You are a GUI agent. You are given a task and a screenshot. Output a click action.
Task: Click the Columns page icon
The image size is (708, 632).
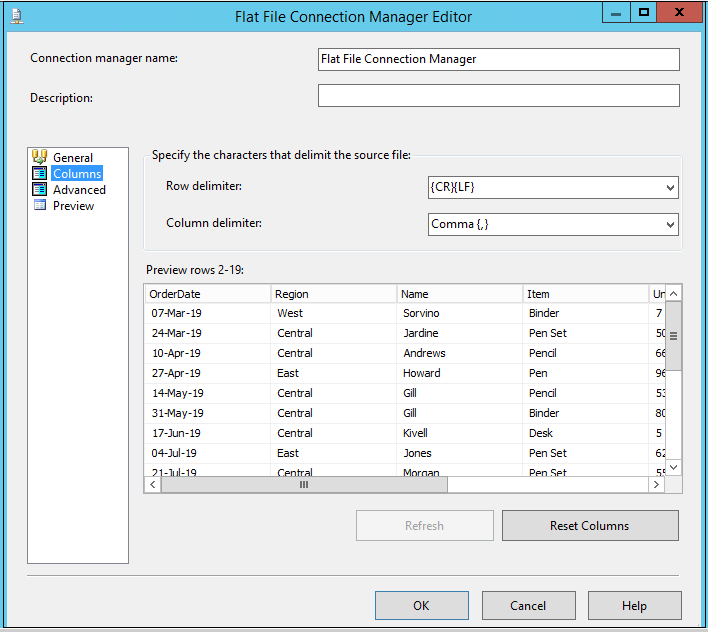[40, 174]
